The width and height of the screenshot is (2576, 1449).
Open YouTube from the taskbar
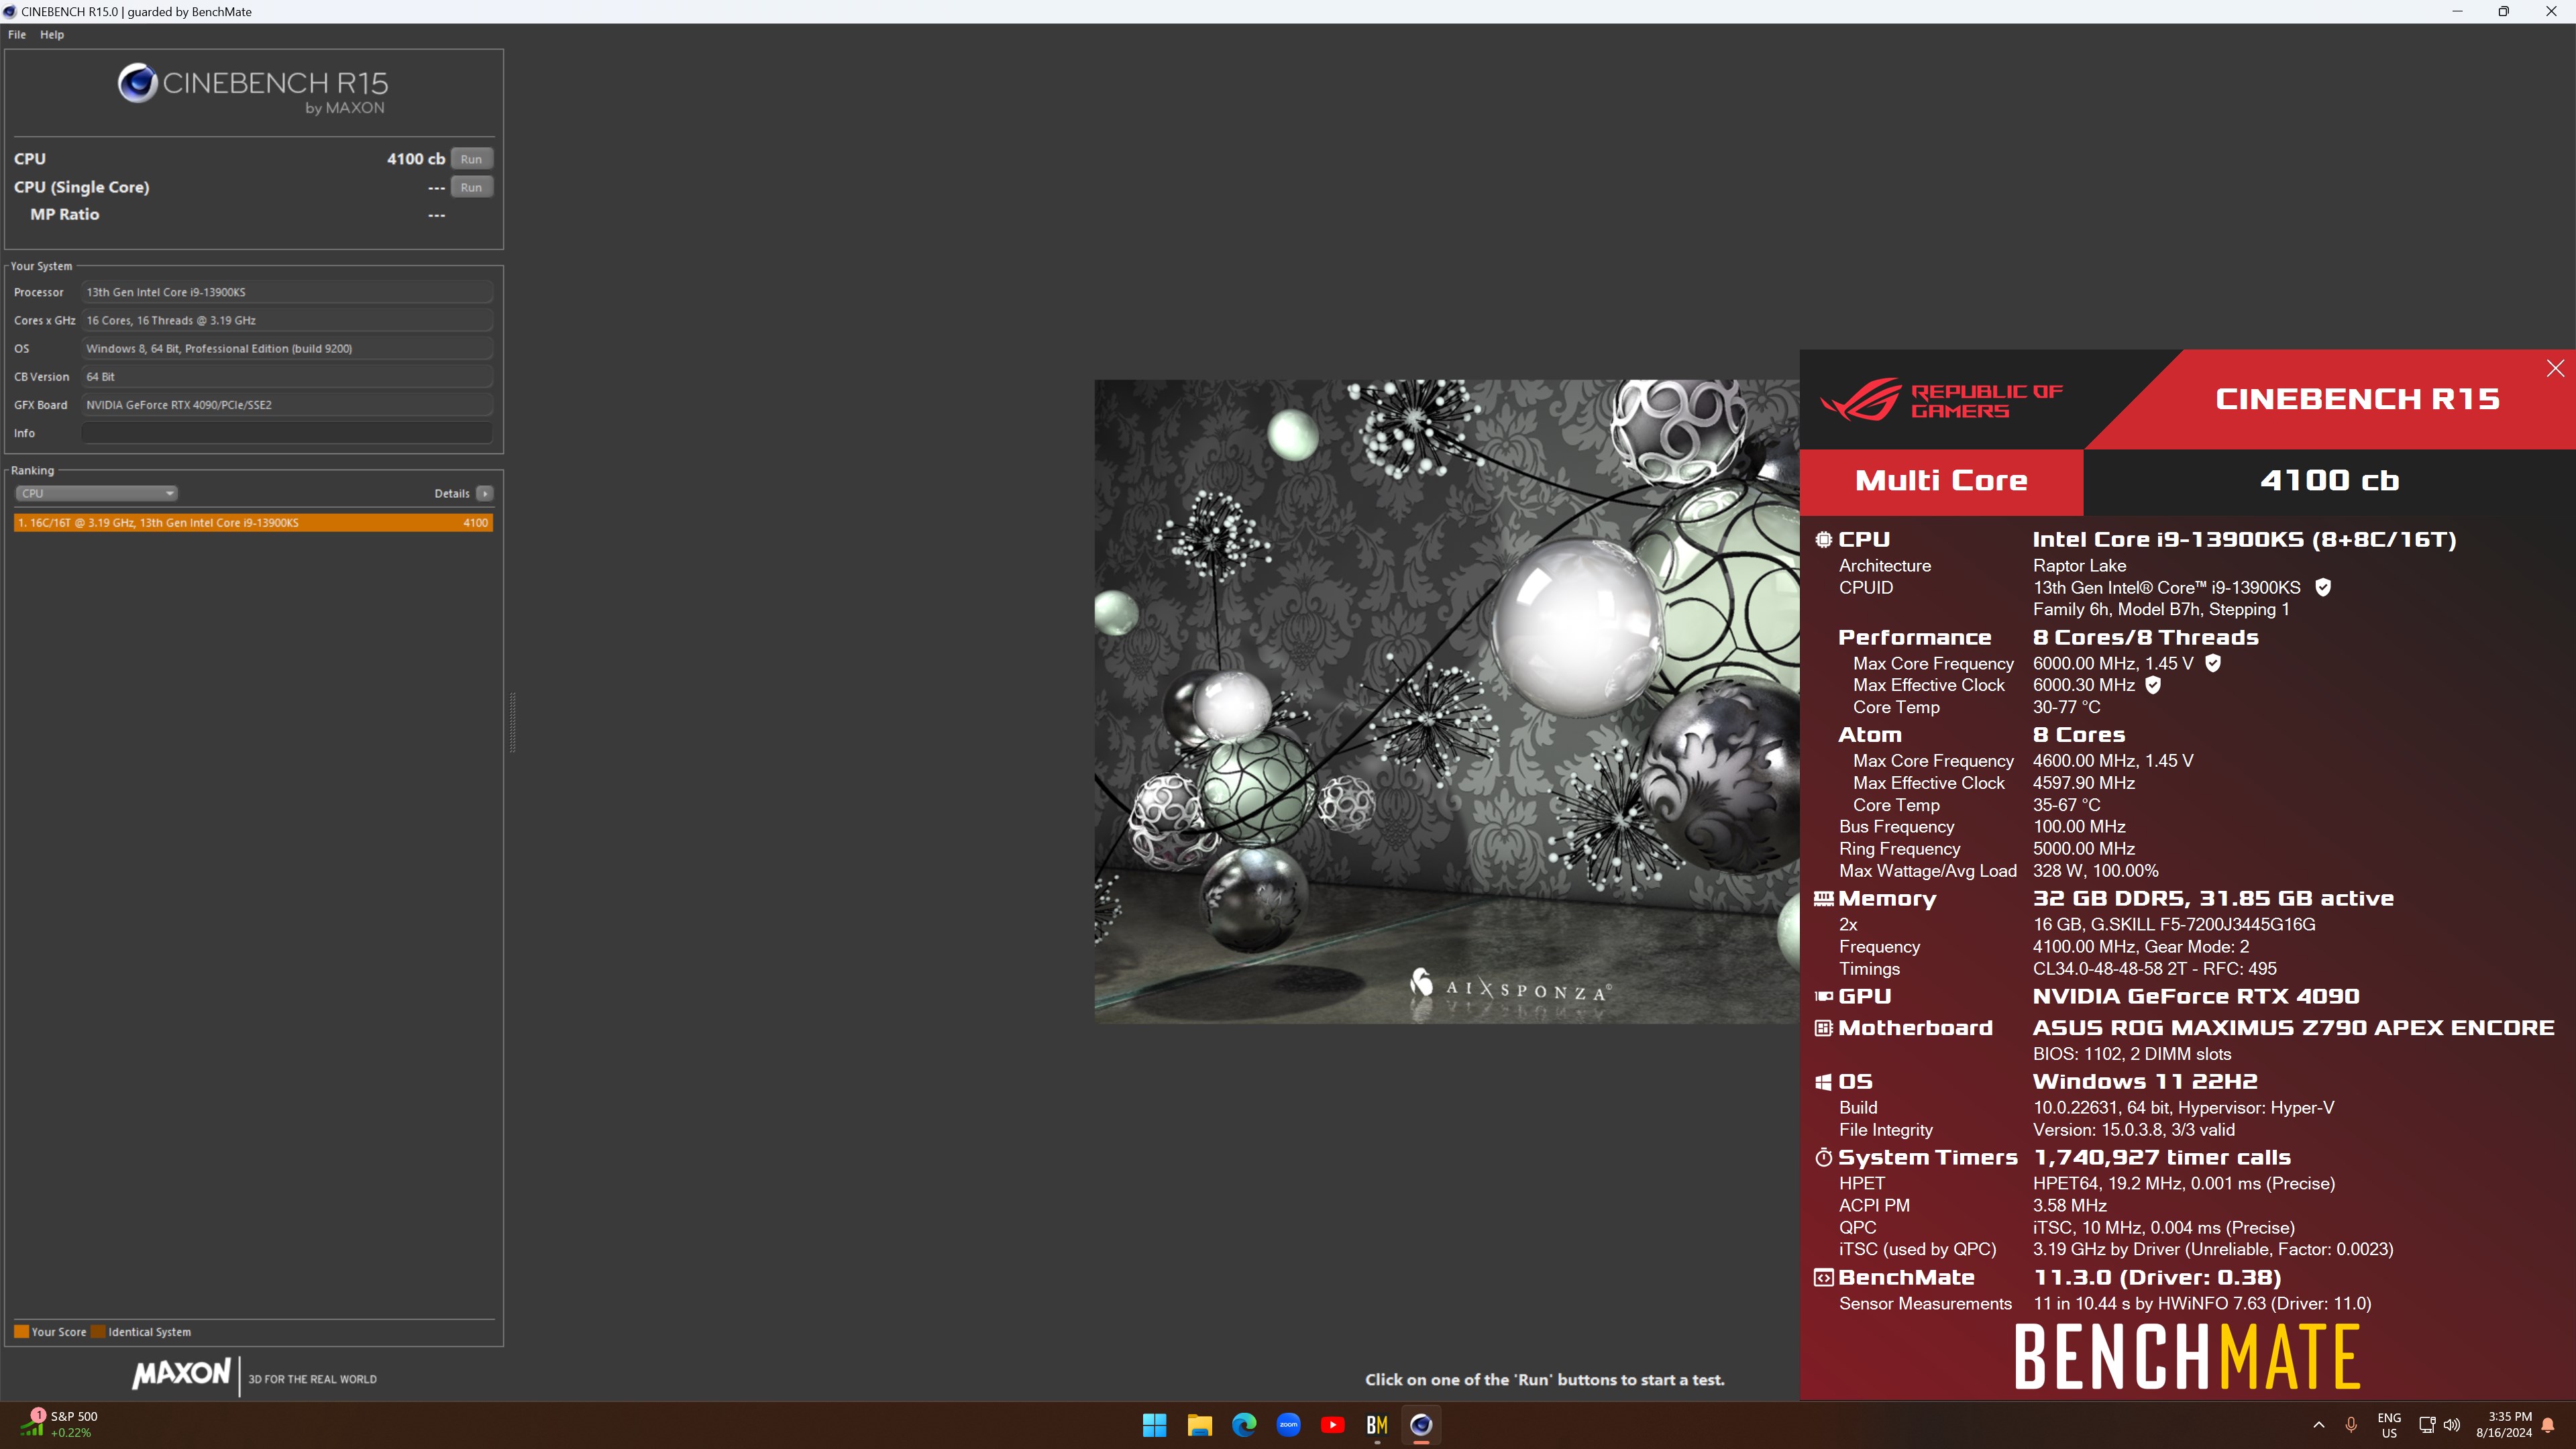click(1332, 1425)
